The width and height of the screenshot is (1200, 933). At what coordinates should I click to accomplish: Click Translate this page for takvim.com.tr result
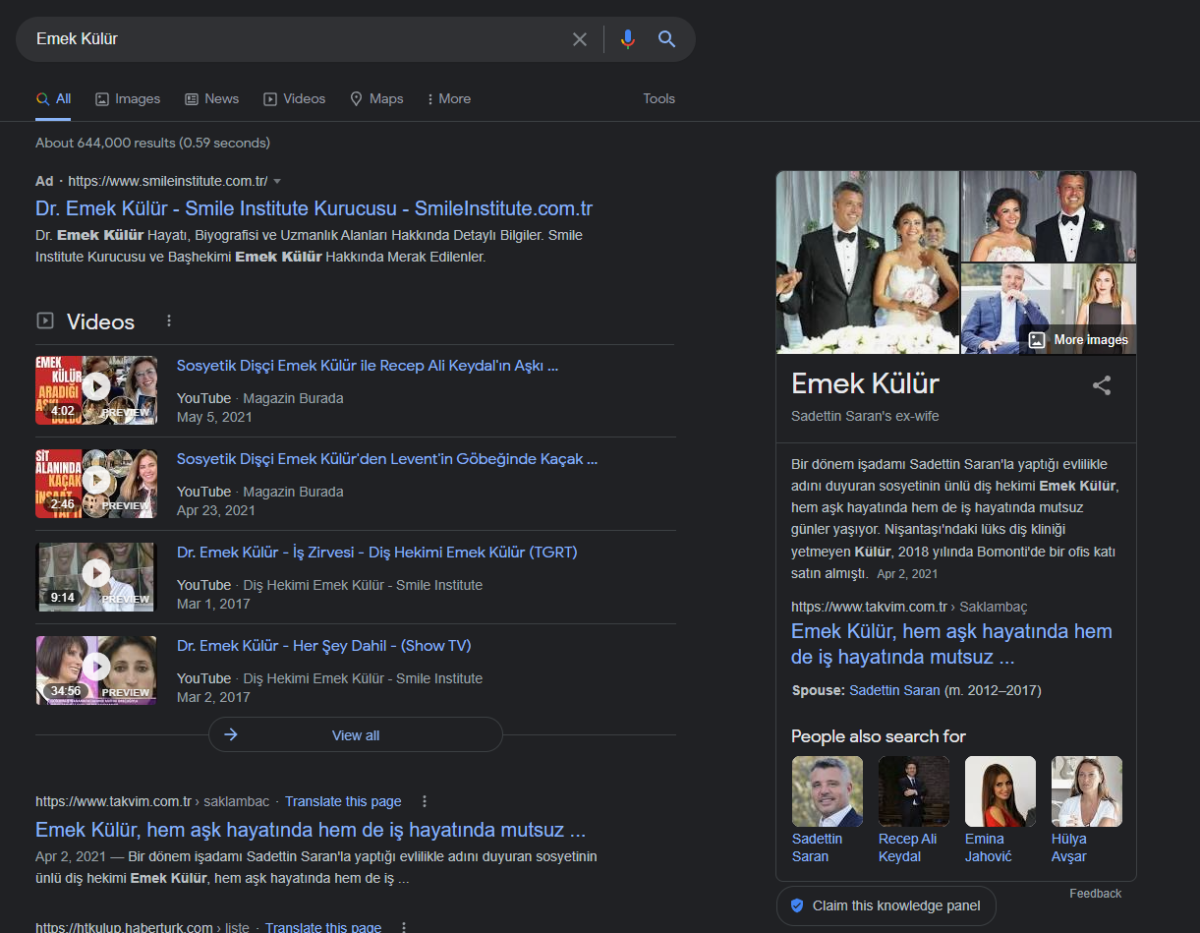[343, 801]
